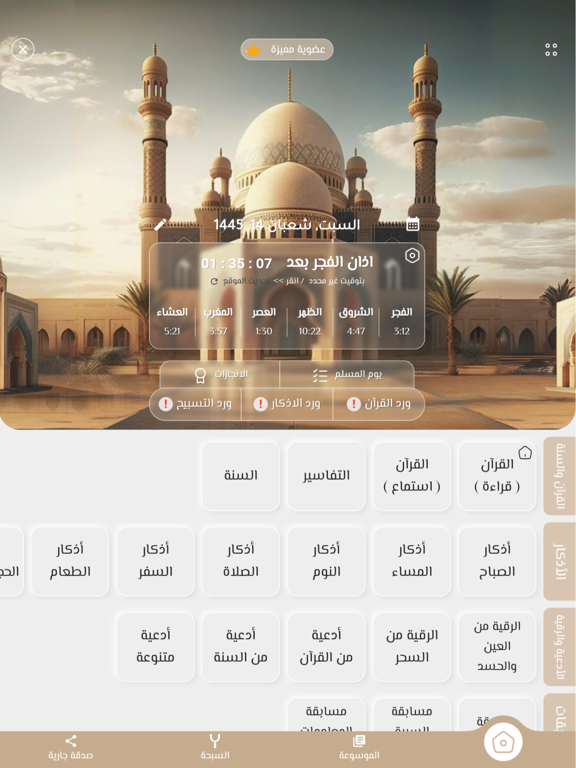Screen dimensions: 576x768
Task: Select العصر prayer time 1:30
Action: tap(264, 321)
